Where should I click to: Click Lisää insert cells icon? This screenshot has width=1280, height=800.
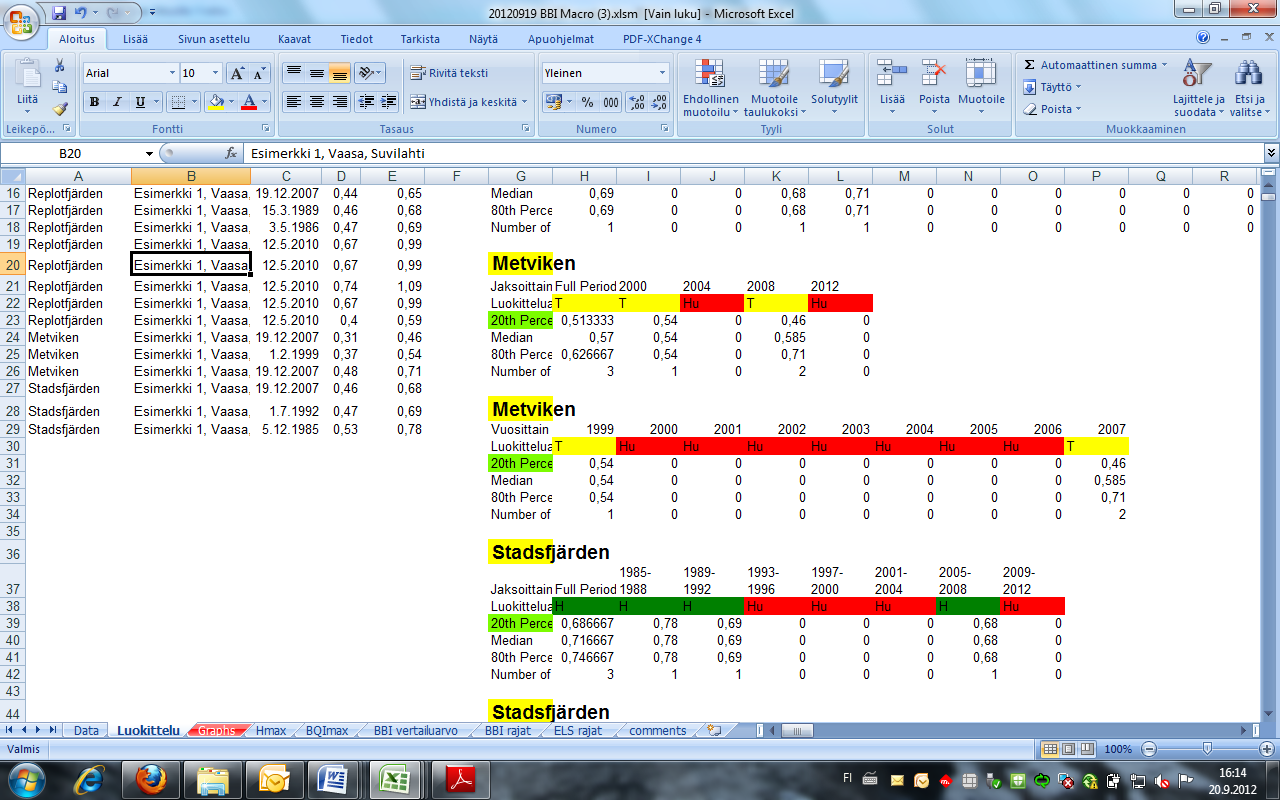(x=892, y=73)
